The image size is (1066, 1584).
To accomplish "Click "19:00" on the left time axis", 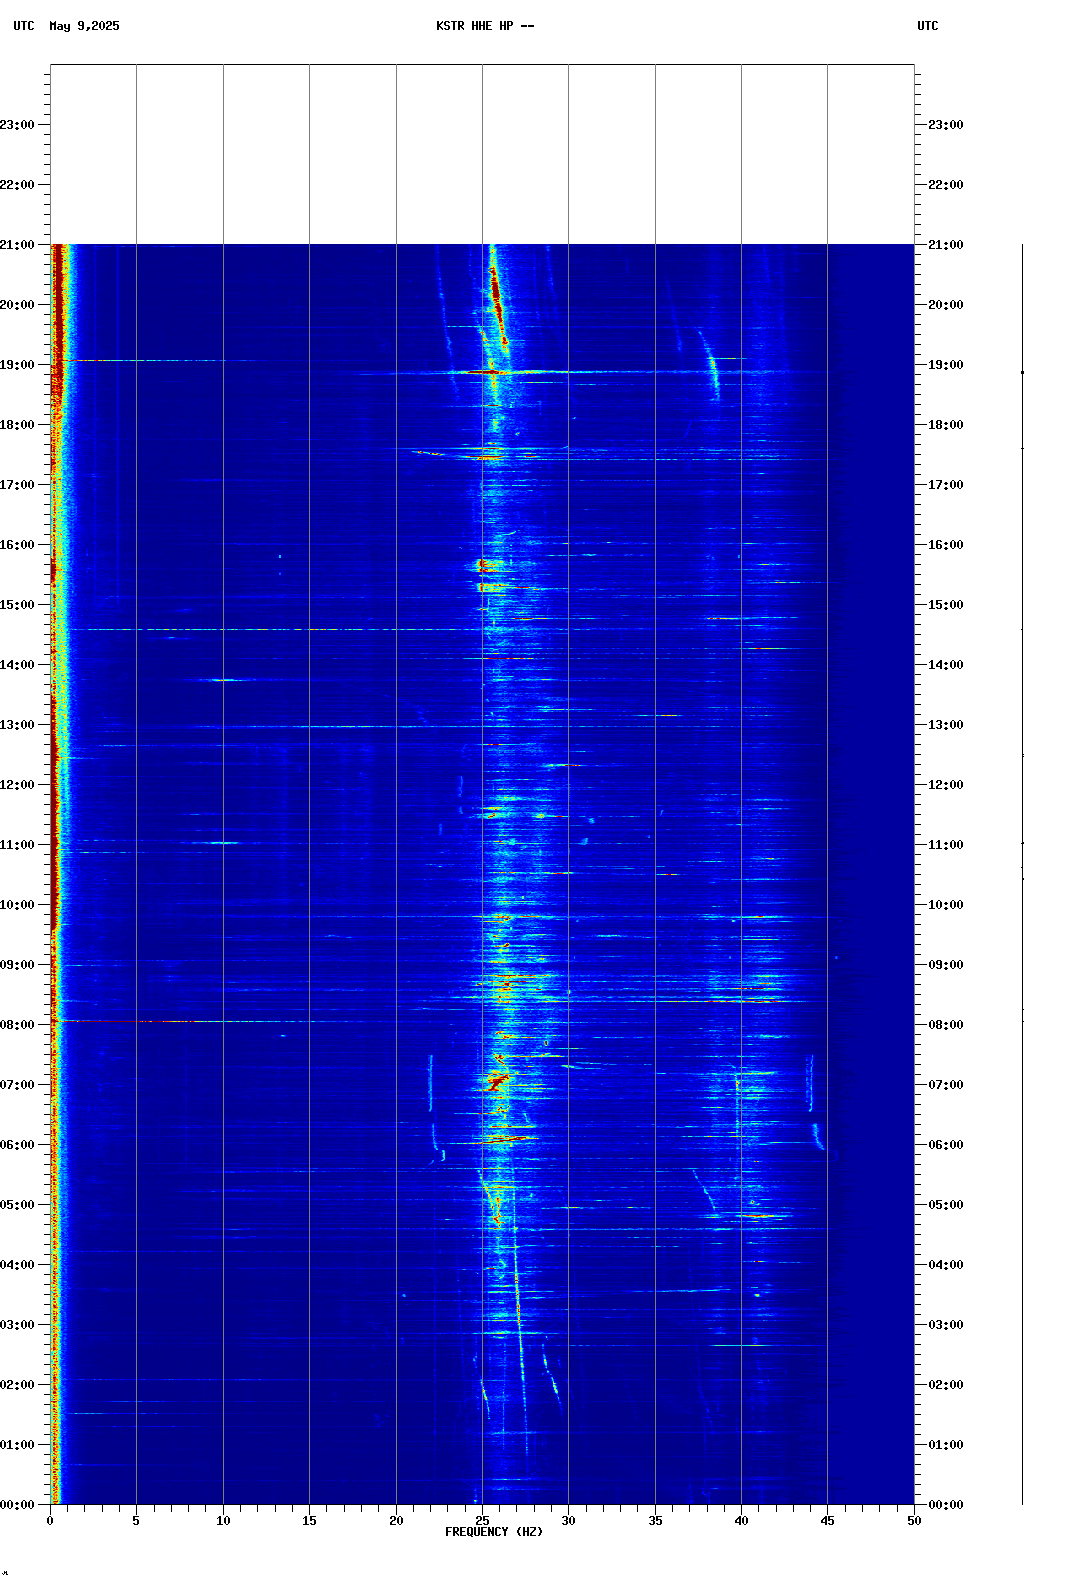I will coord(17,365).
